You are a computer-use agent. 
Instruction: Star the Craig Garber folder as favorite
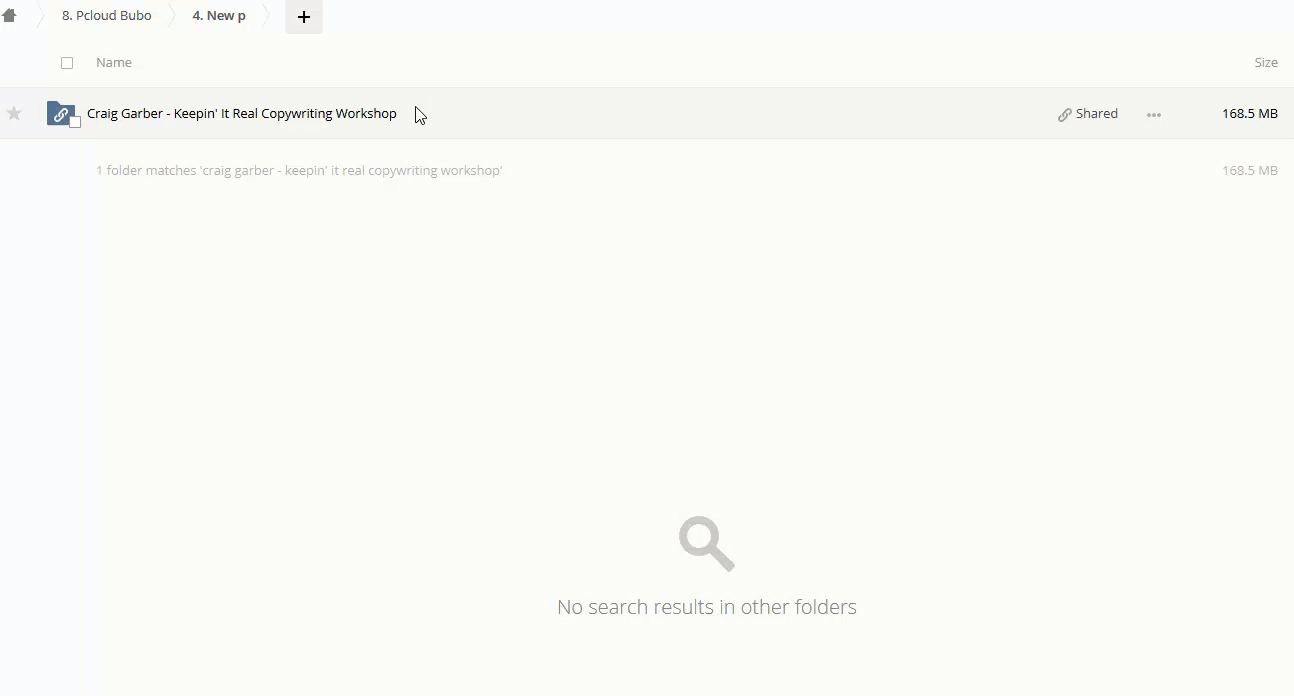pos(14,114)
